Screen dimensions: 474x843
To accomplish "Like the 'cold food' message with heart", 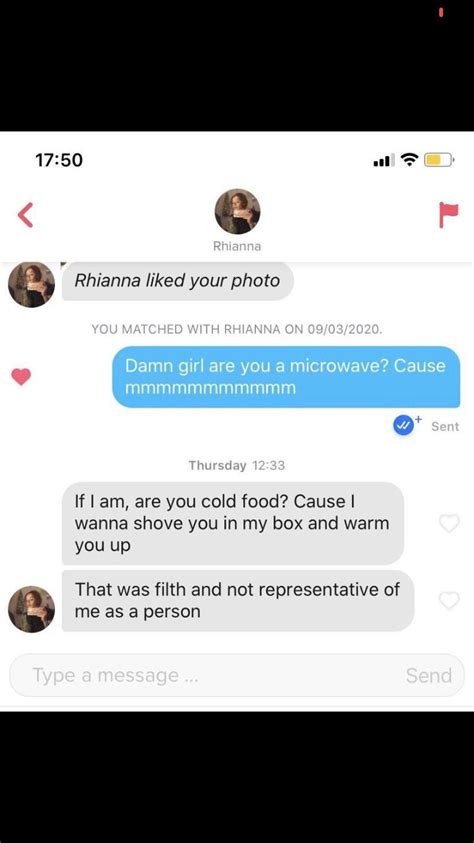I will click(449, 523).
